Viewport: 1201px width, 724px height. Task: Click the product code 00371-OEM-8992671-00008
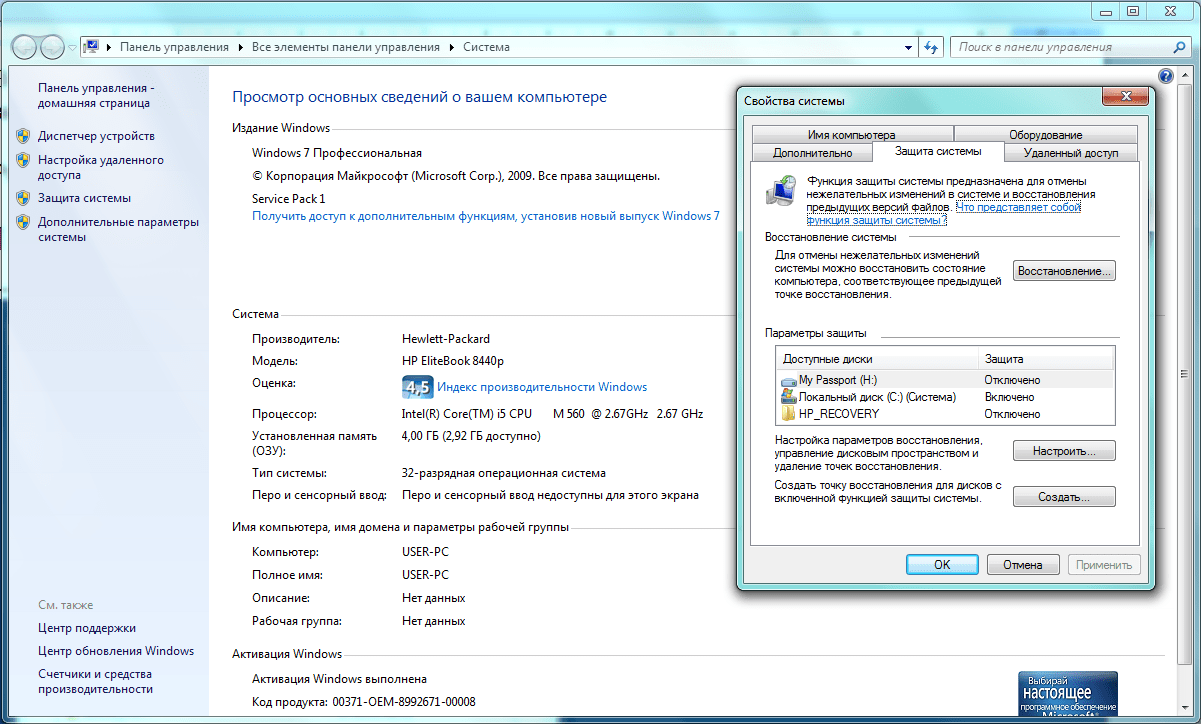pyautogui.click(x=403, y=702)
